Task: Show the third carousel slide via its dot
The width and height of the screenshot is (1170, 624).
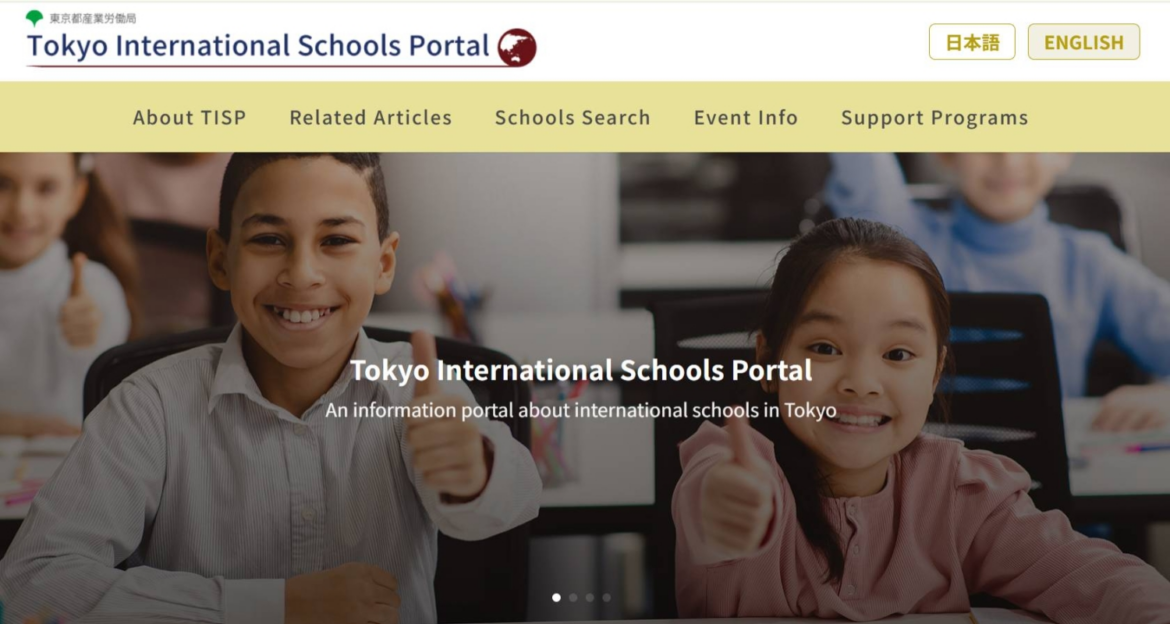Action: 590,598
